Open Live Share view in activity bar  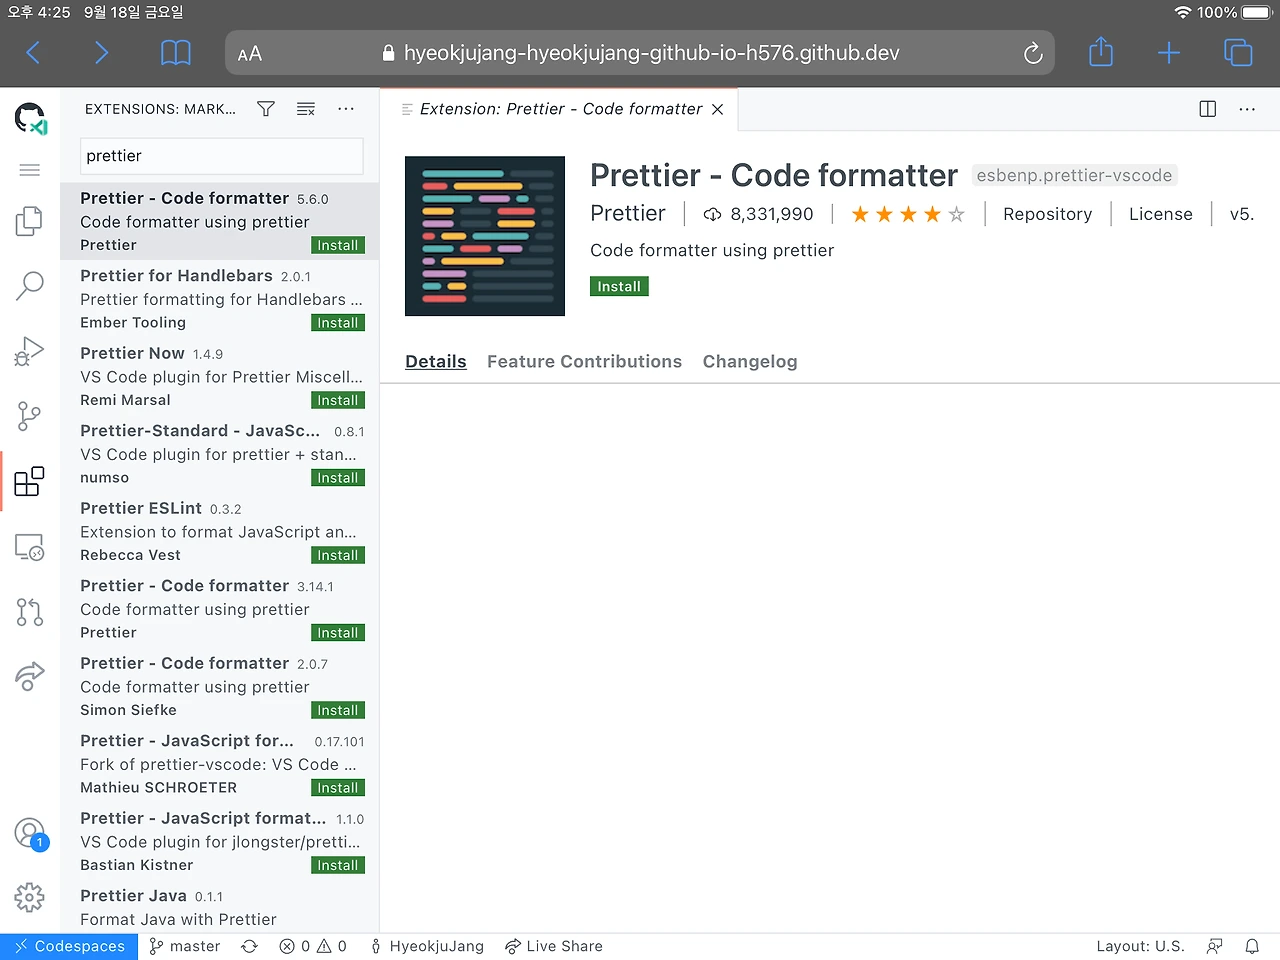tap(30, 677)
